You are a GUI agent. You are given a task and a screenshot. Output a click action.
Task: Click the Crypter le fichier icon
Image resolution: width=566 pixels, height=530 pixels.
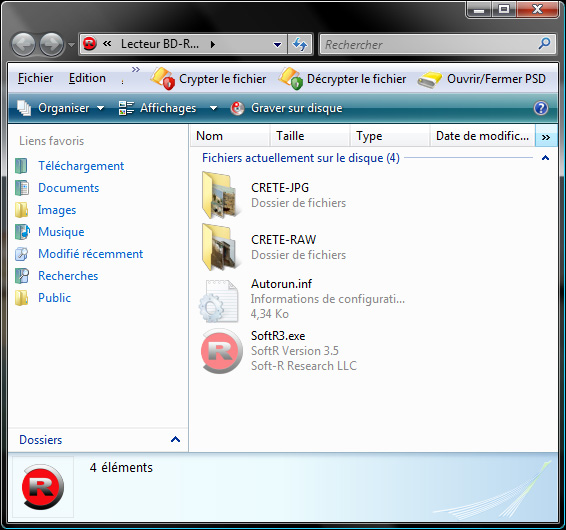[x=162, y=78]
